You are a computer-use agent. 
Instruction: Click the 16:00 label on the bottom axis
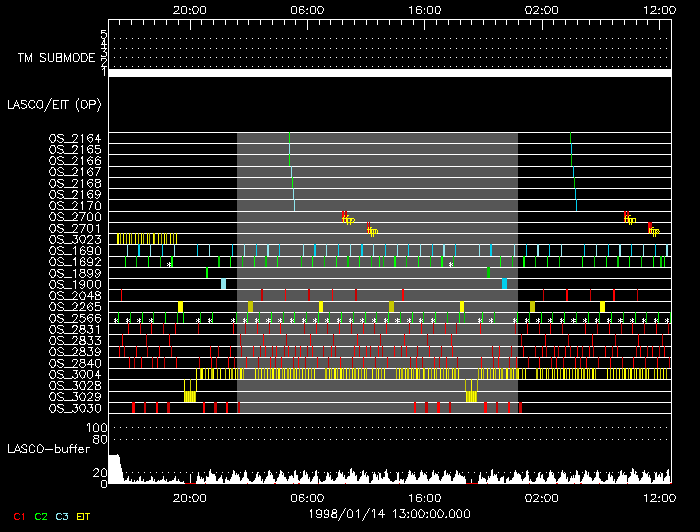425,498
